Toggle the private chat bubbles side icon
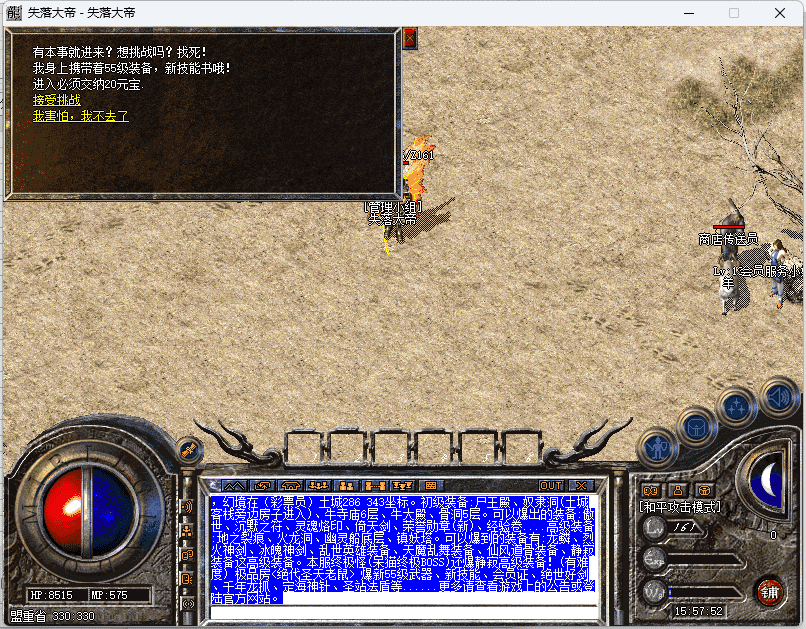Image resolution: width=806 pixels, height=629 pixels. pos(187,555)
